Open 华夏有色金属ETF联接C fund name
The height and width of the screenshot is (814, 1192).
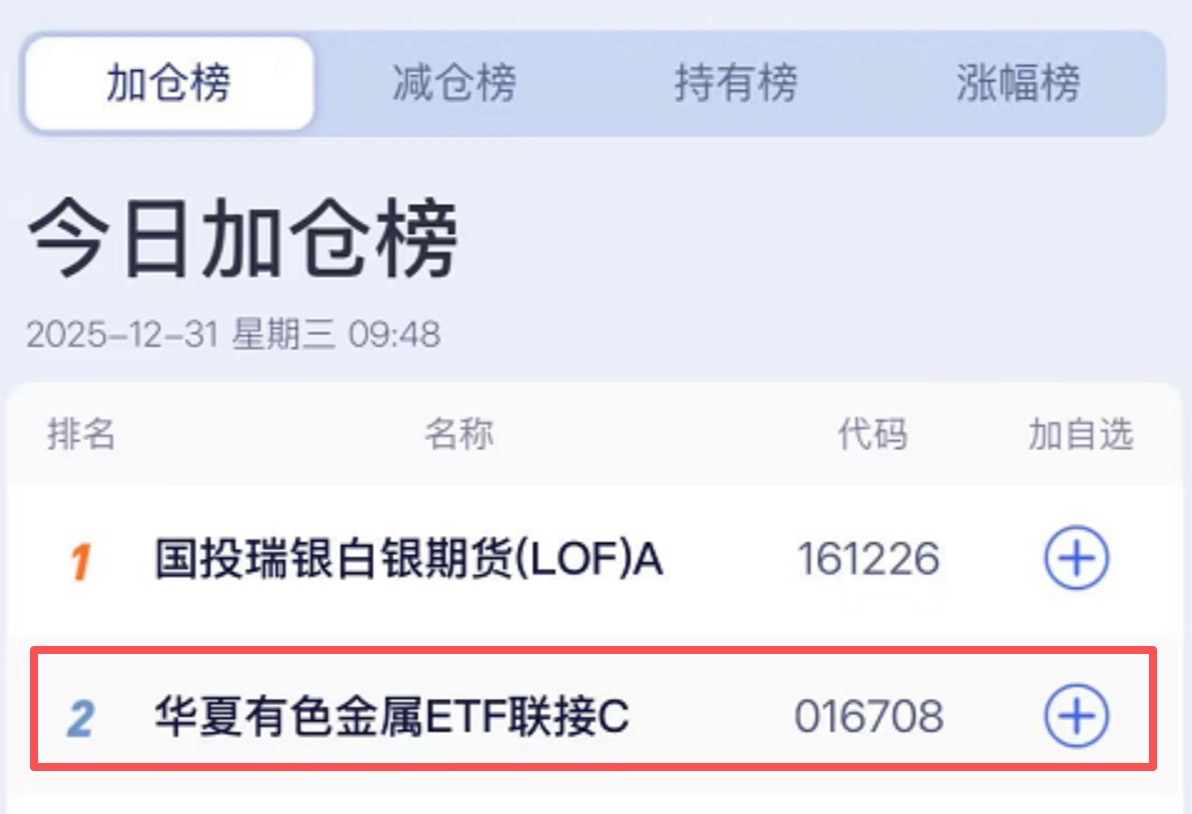pyautogui.click(x=391, y=717)
